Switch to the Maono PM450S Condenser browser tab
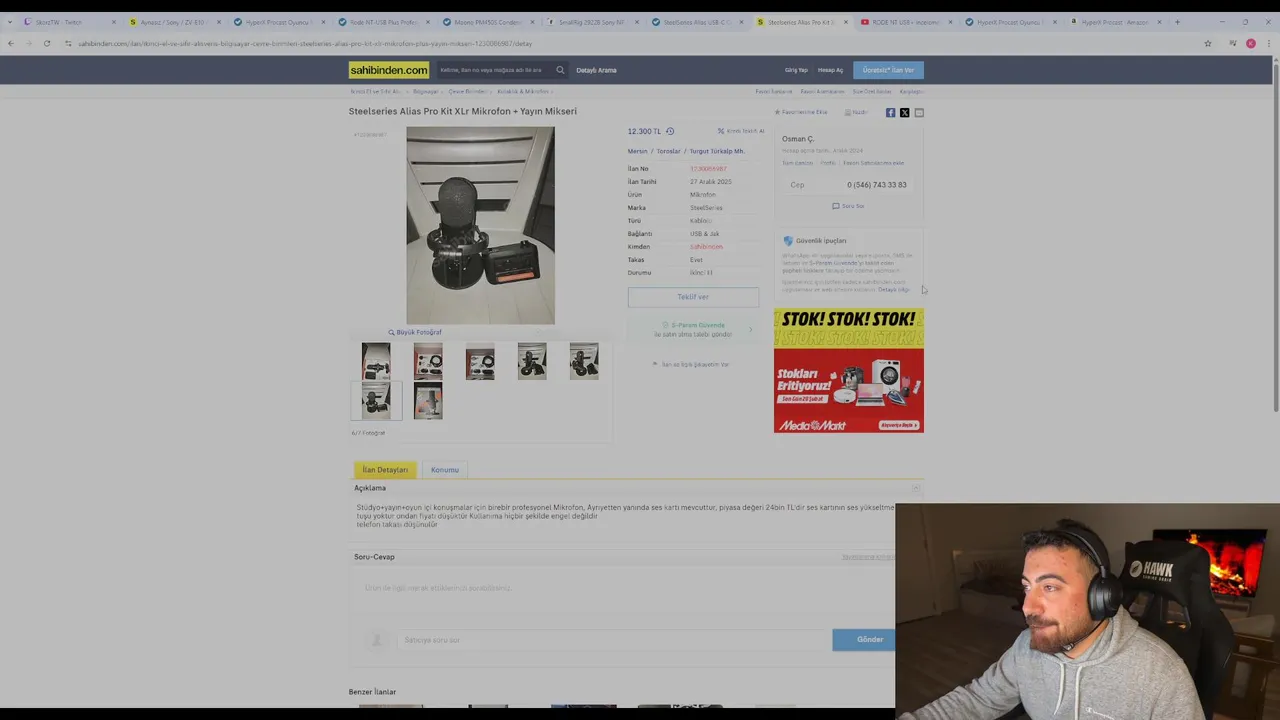Screen dimensions: 1280x720 [487, 22]
